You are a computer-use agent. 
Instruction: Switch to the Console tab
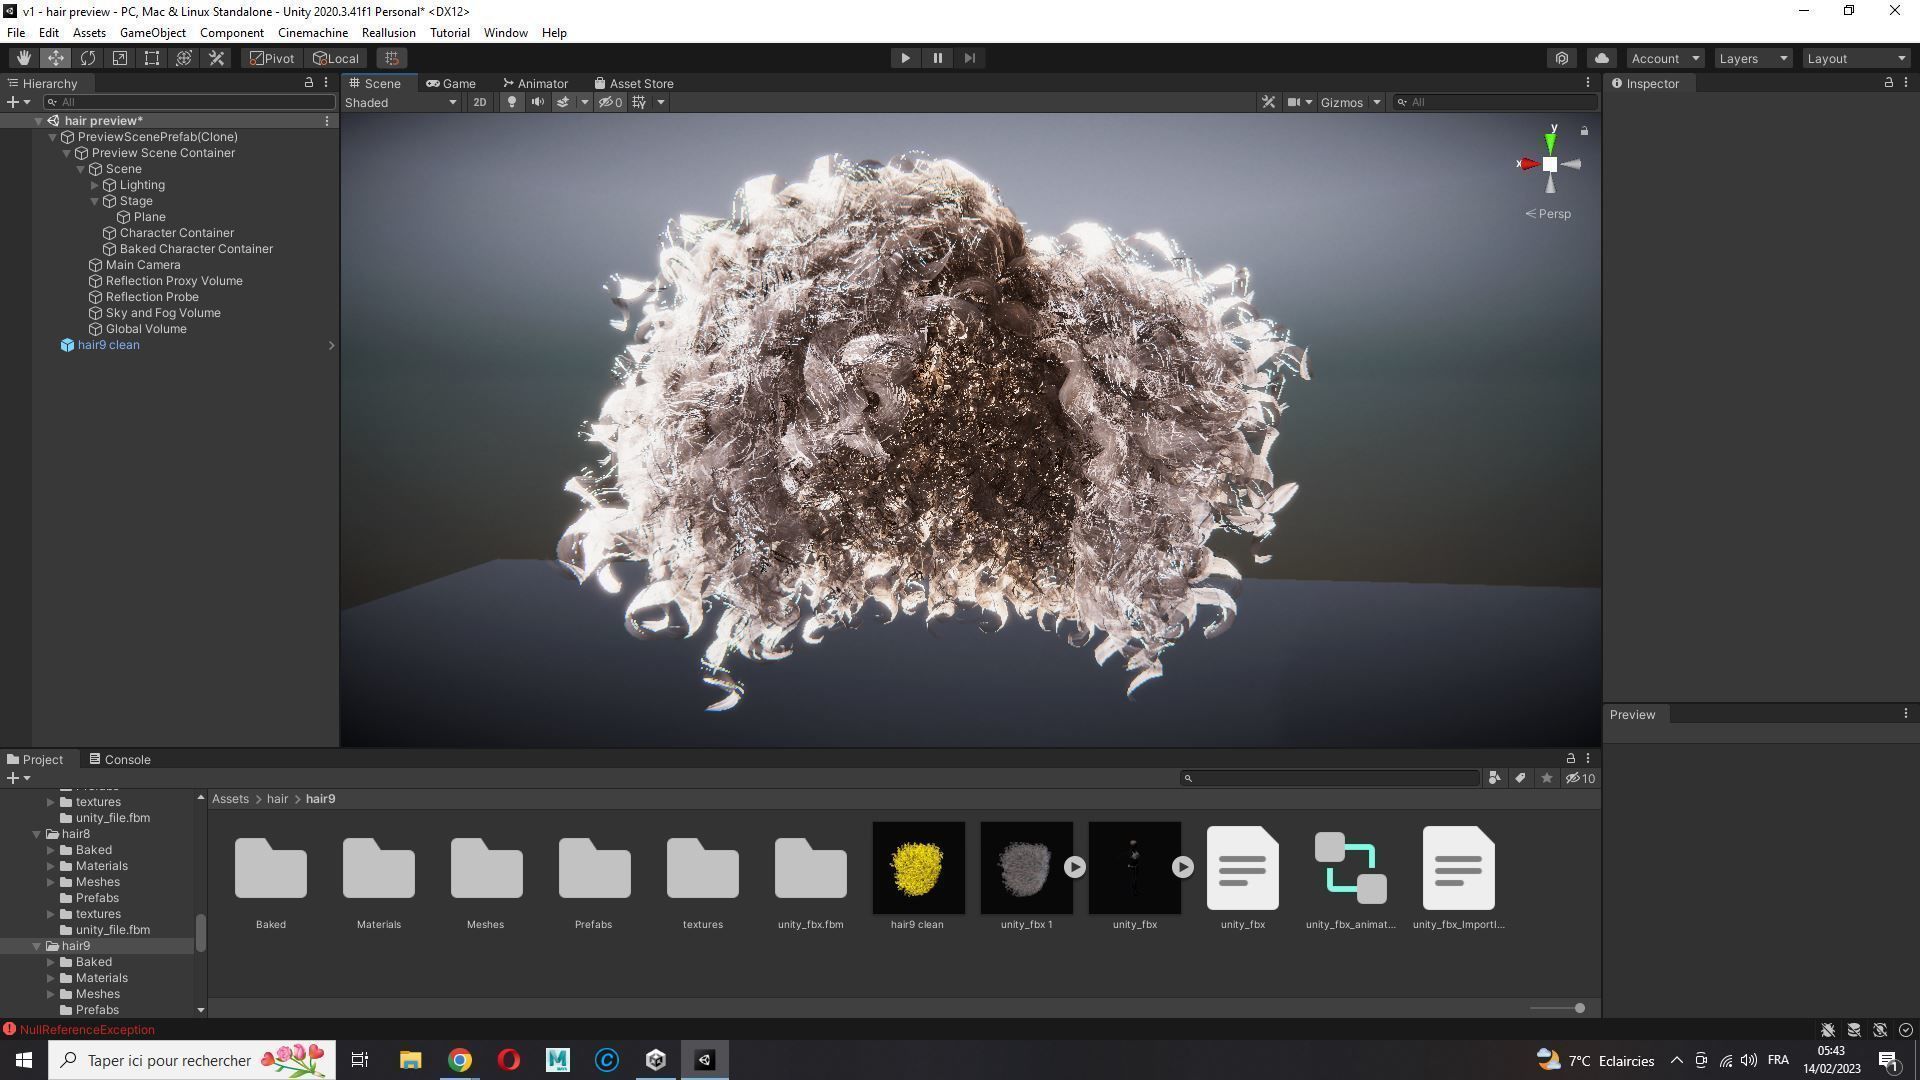(119, 759)
